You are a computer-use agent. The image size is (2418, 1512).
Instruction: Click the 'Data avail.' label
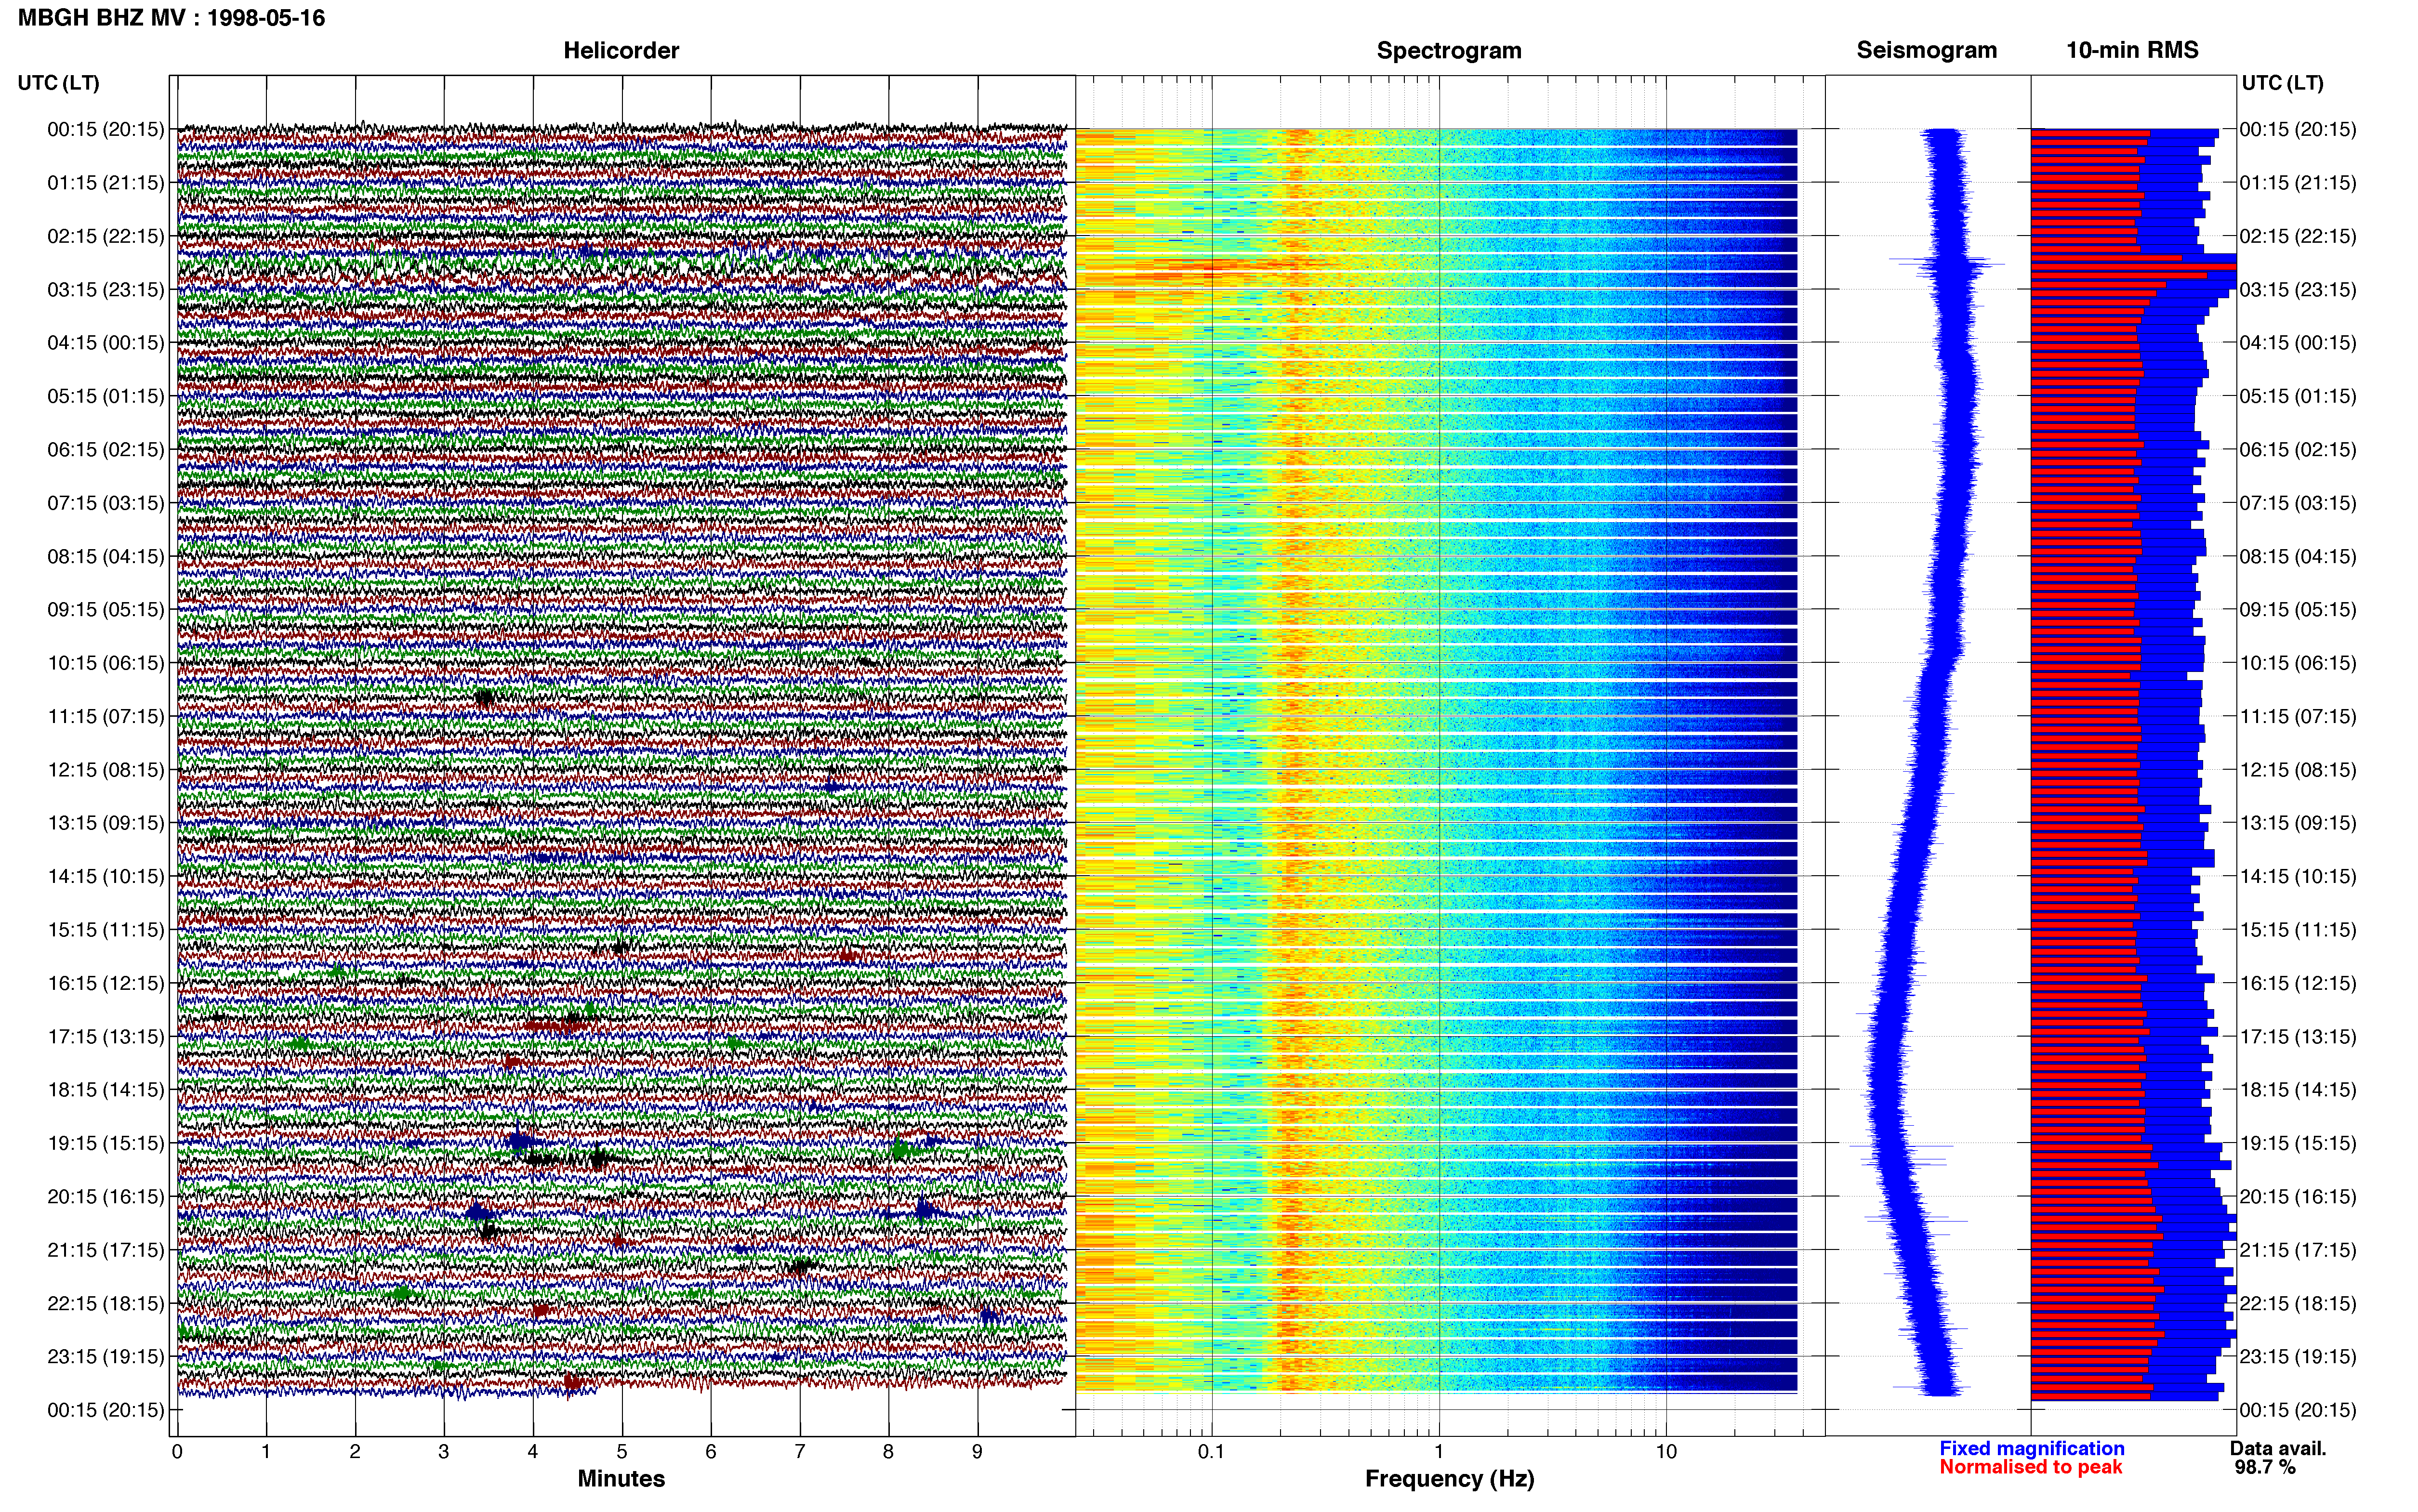click(2278, 1448)
